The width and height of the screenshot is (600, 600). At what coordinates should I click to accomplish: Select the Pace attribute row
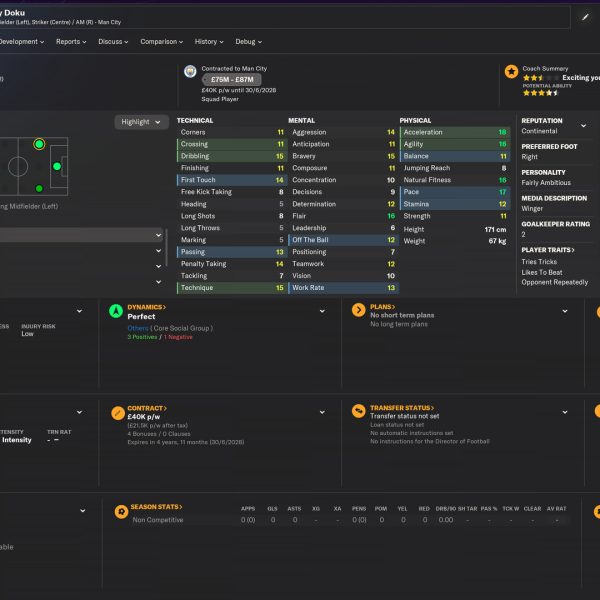tap(455, 192)
